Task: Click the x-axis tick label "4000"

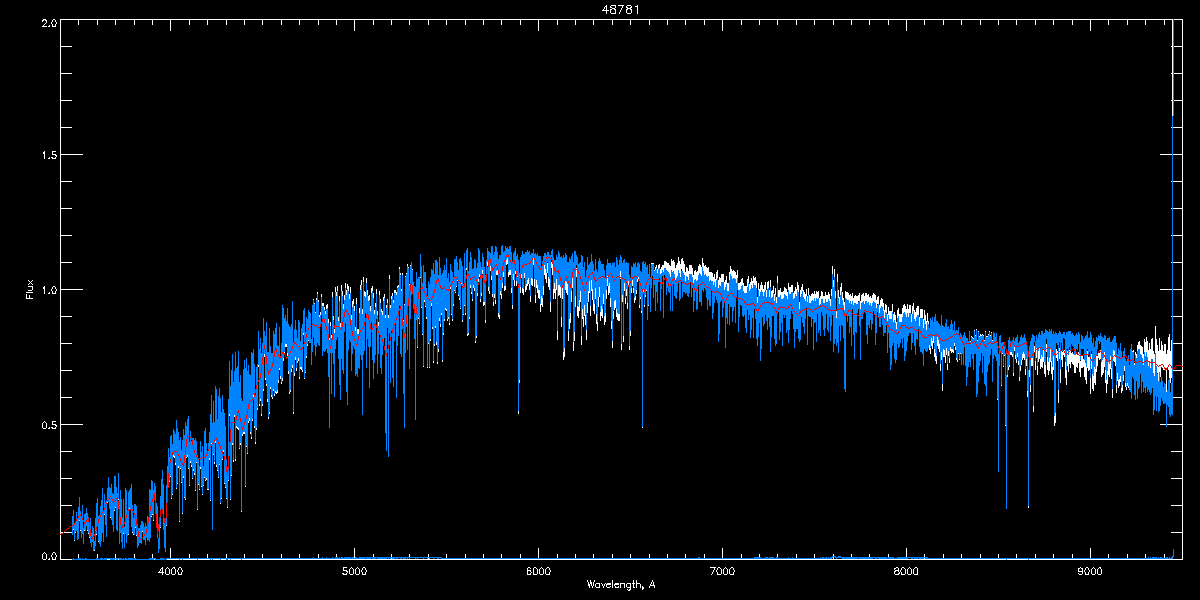Action: [170, 572]
